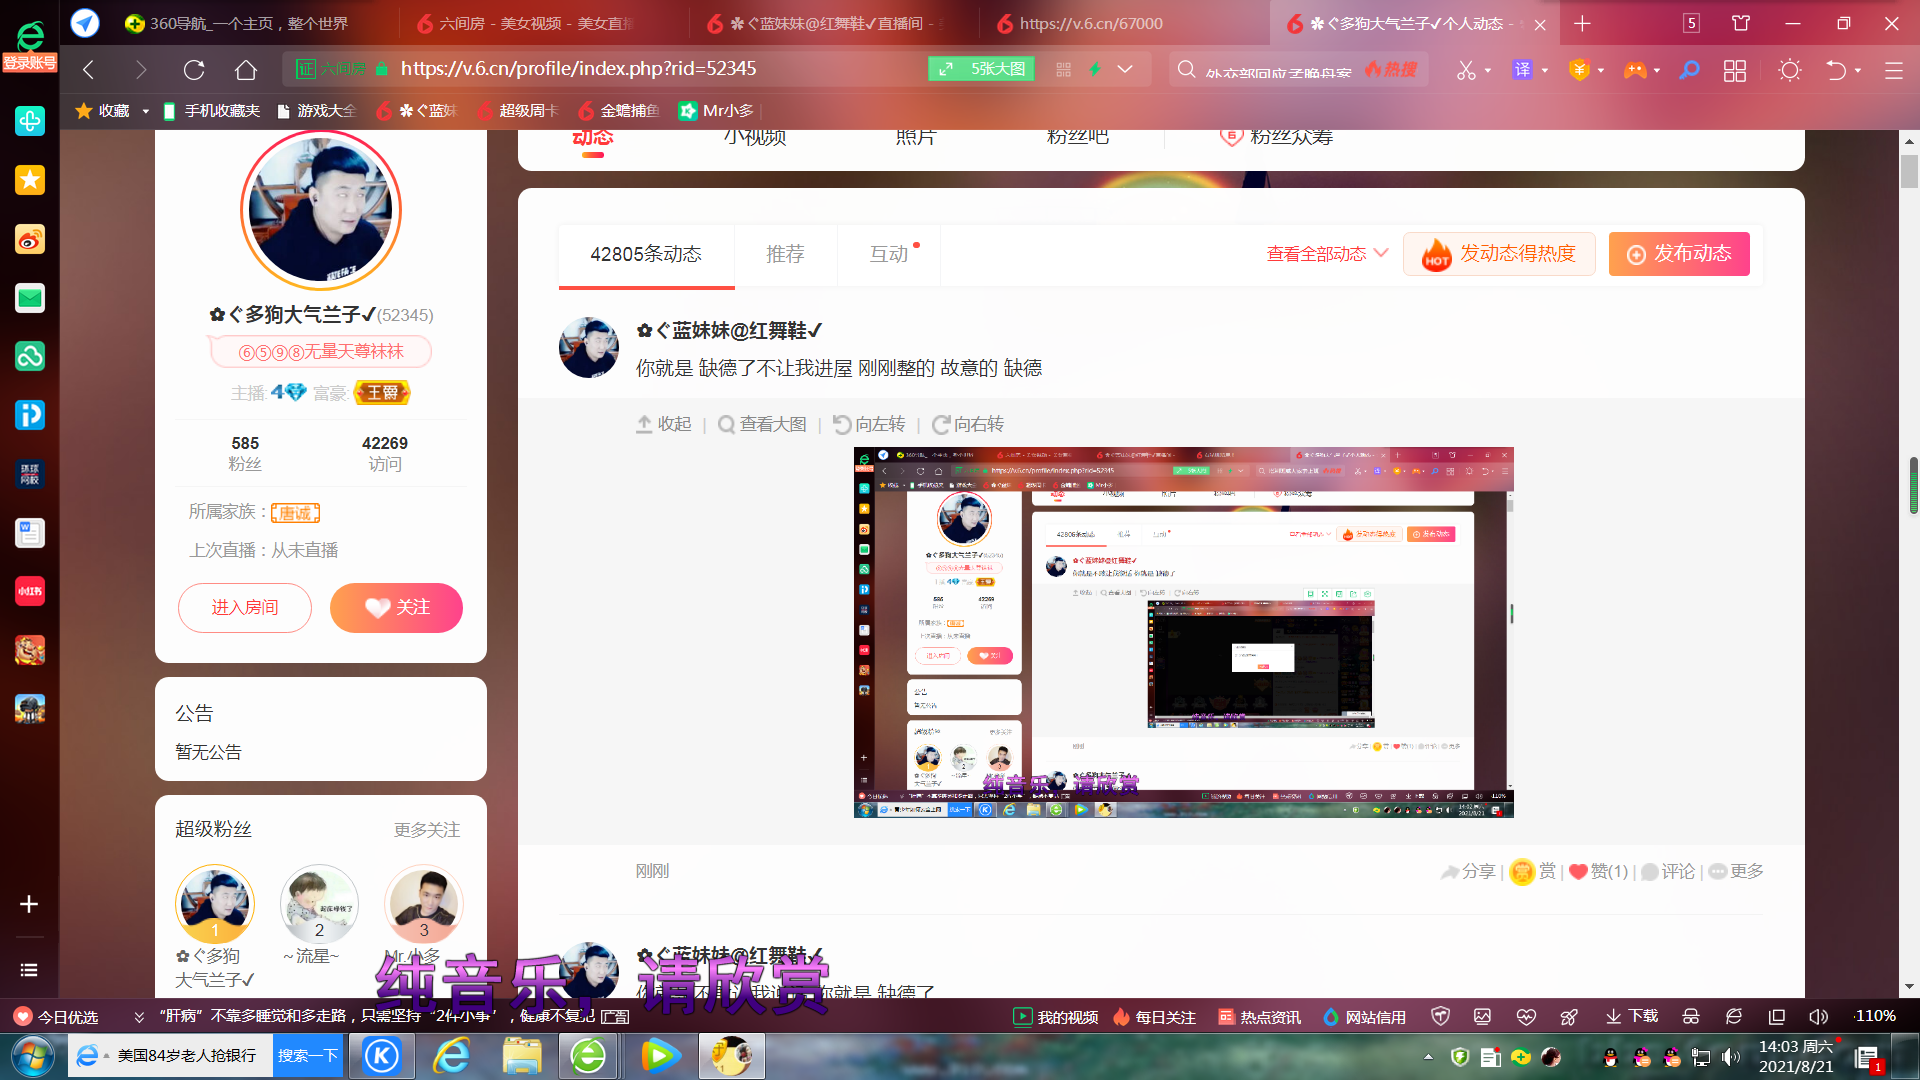Rotate image right with 向右转
The height and width of the screenshot is (1080, 1920).
(x=968, y=424)
